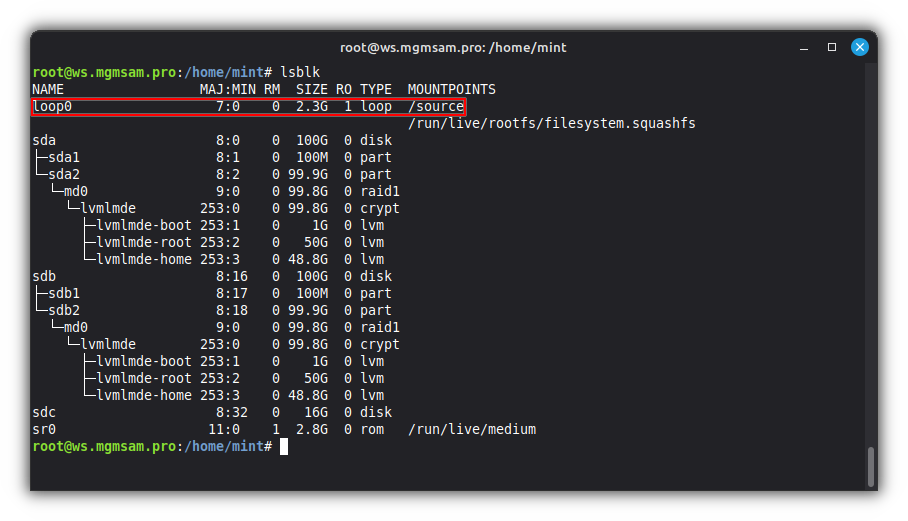The image size is (908, 521).
Task: Select the sdb disk entry
Action: pos(44,276)
